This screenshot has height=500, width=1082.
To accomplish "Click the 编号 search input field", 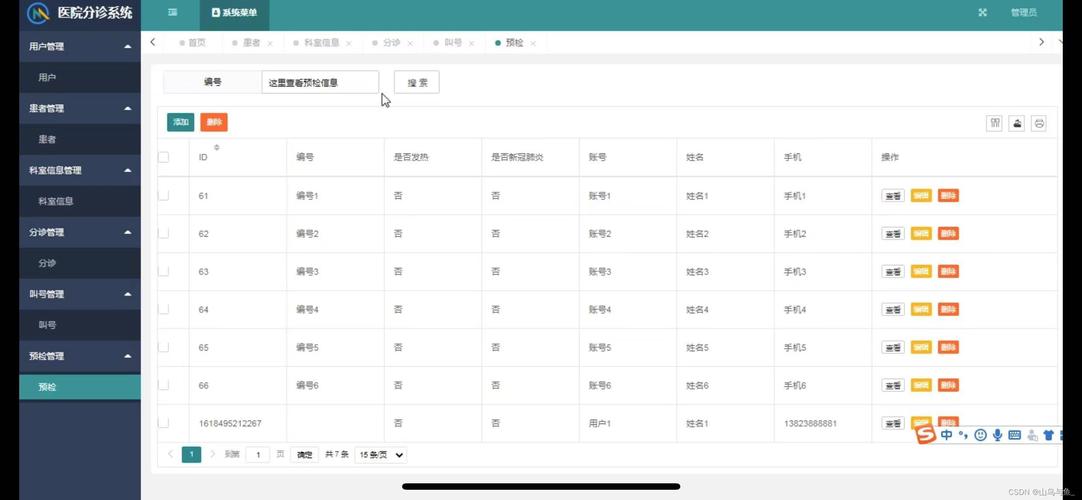I will [x=320, y=82].
